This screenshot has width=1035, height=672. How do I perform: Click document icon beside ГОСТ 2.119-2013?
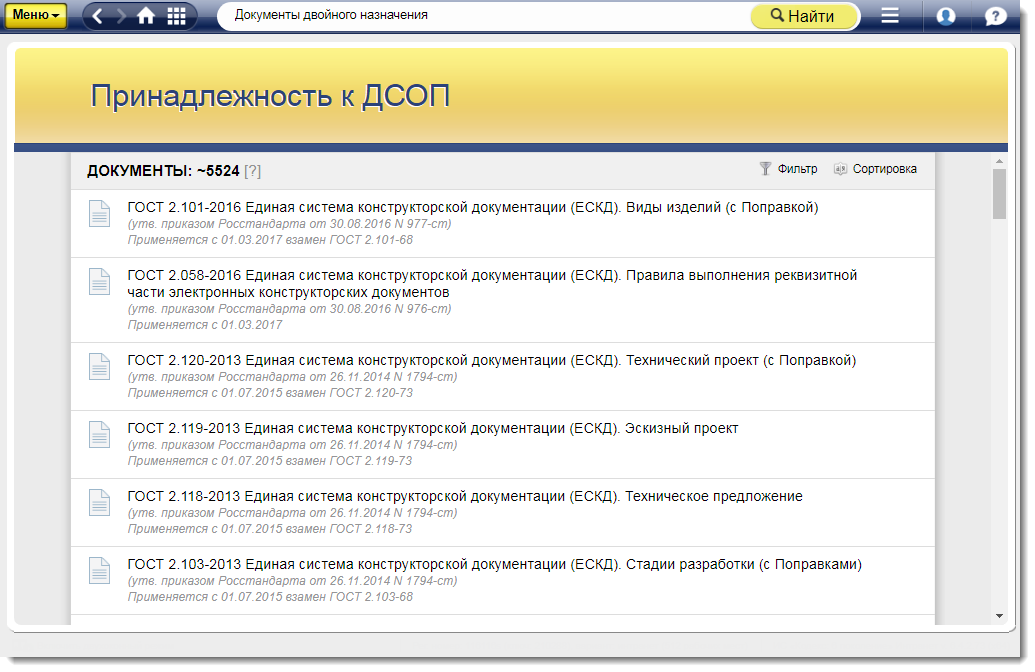[100, 434]
